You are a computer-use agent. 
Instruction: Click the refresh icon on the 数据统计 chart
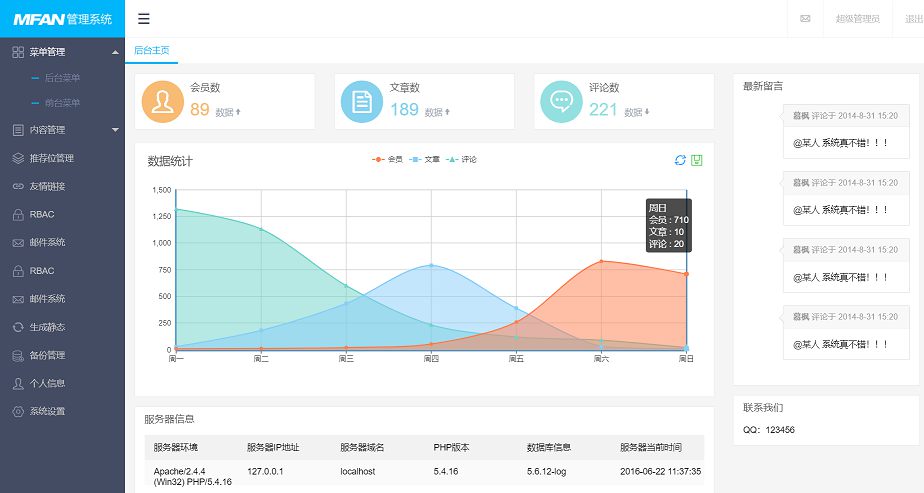[680, 160]
